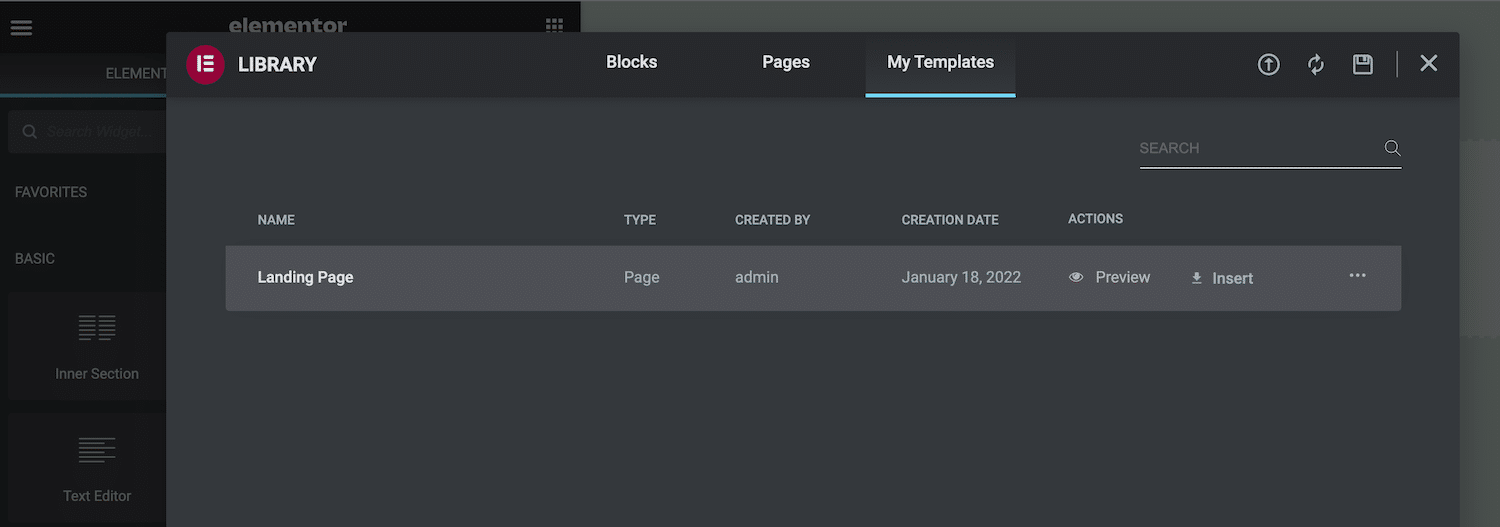This screenshot has height=527, width=1500.
Task: Open more actions ellipsis for Landing Page
Action: (x=1357, y=276)
